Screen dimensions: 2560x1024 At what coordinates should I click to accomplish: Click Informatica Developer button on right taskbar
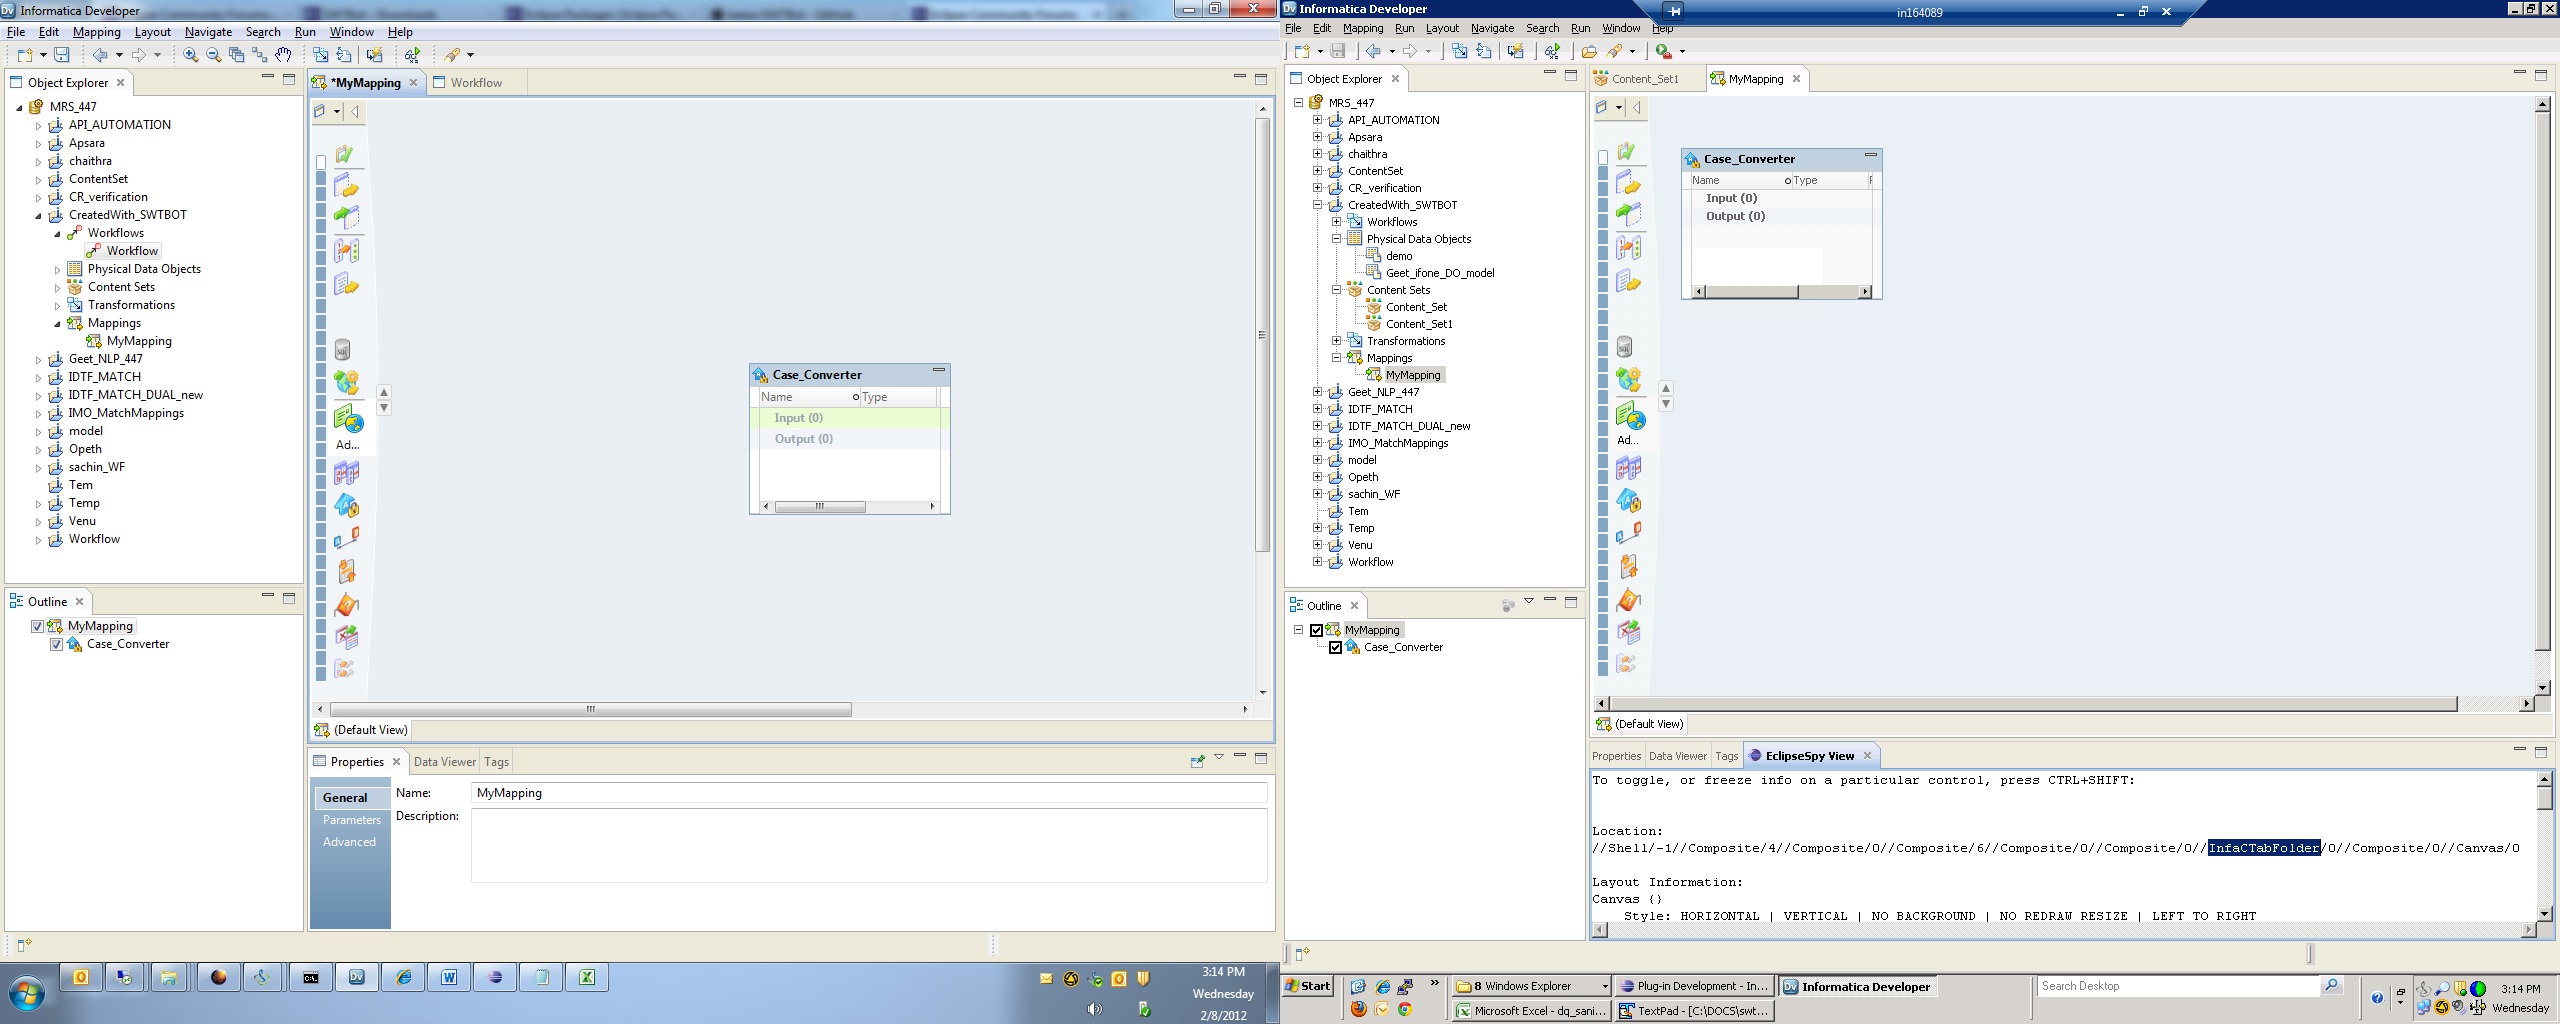[x=1857, y=987]
